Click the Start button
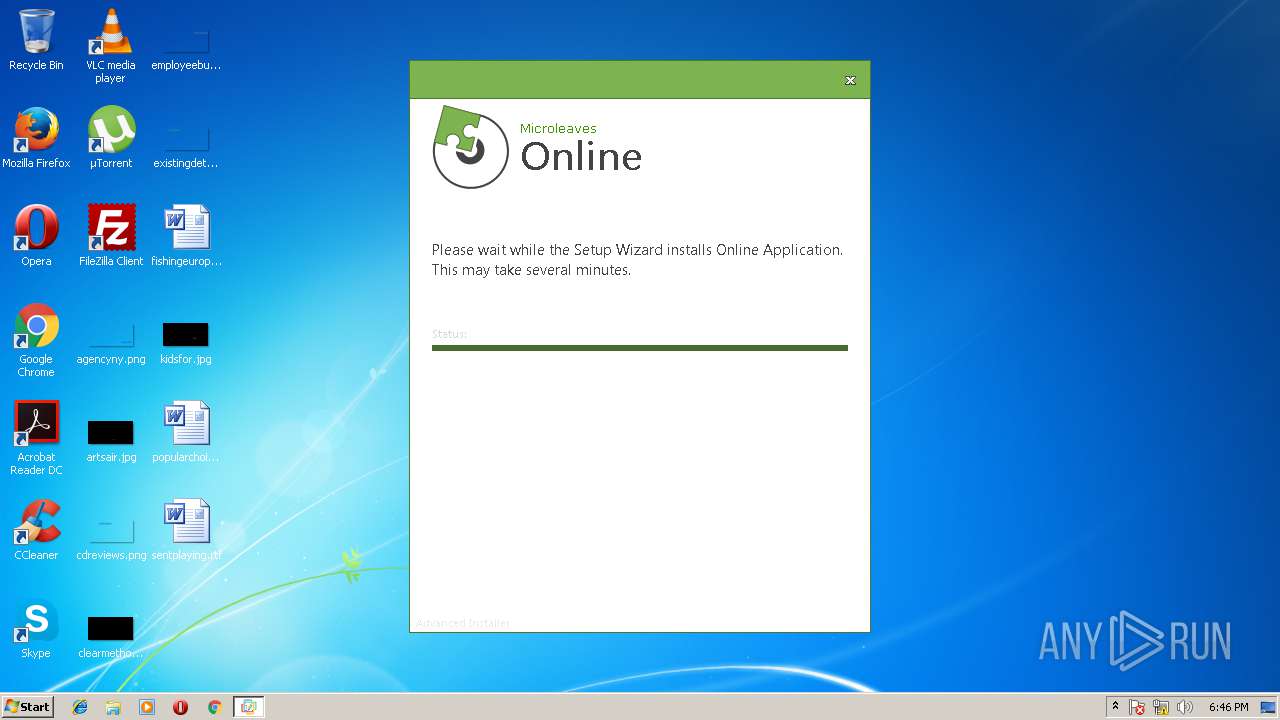 (x=27, y=707)
